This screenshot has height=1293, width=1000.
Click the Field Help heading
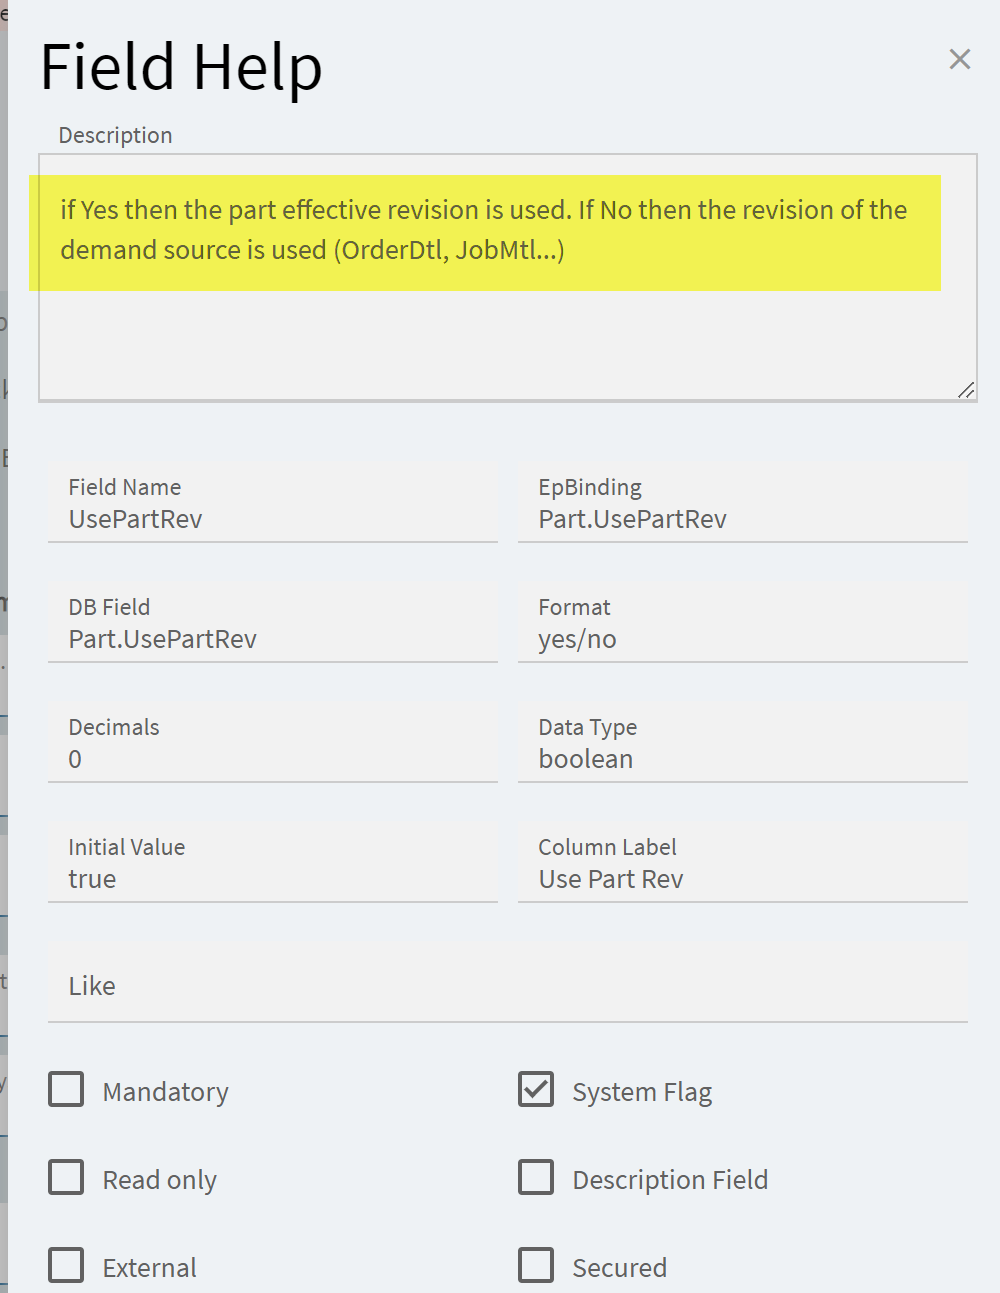pos(181,68)
